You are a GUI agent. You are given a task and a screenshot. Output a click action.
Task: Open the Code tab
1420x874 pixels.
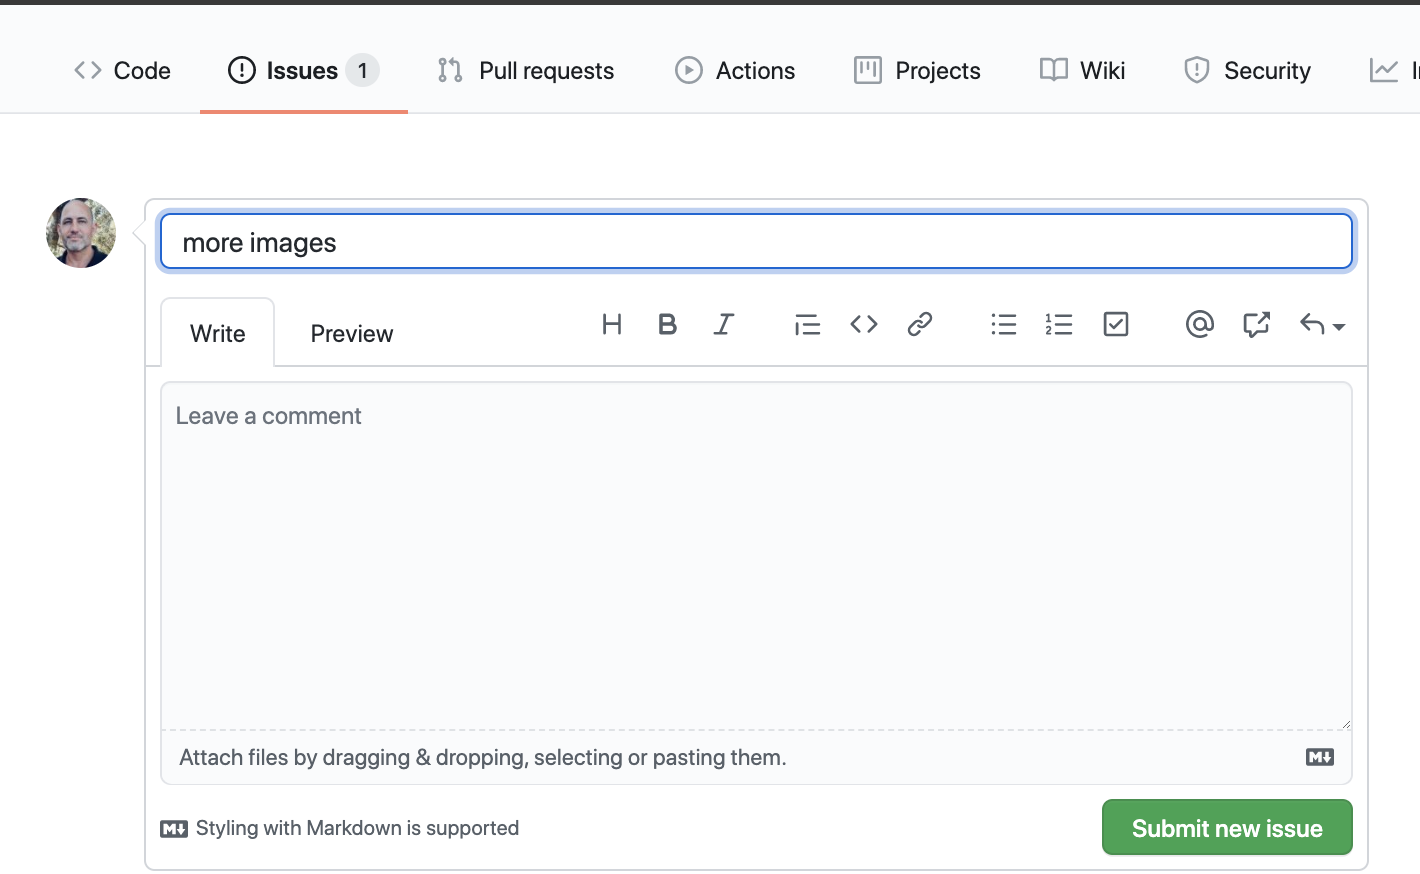pos(122,70)
